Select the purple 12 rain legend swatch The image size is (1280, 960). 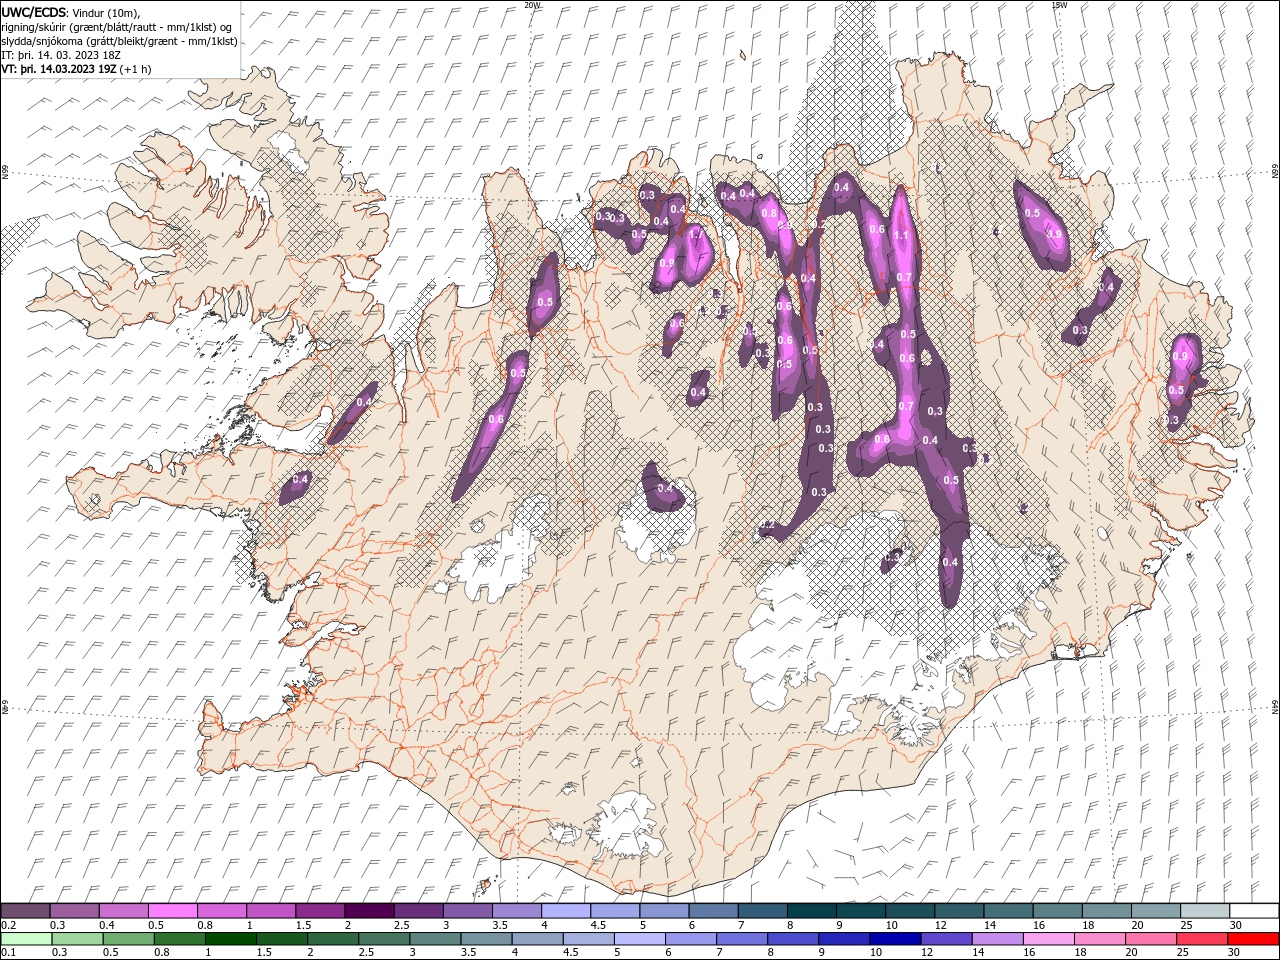point(945,939)
